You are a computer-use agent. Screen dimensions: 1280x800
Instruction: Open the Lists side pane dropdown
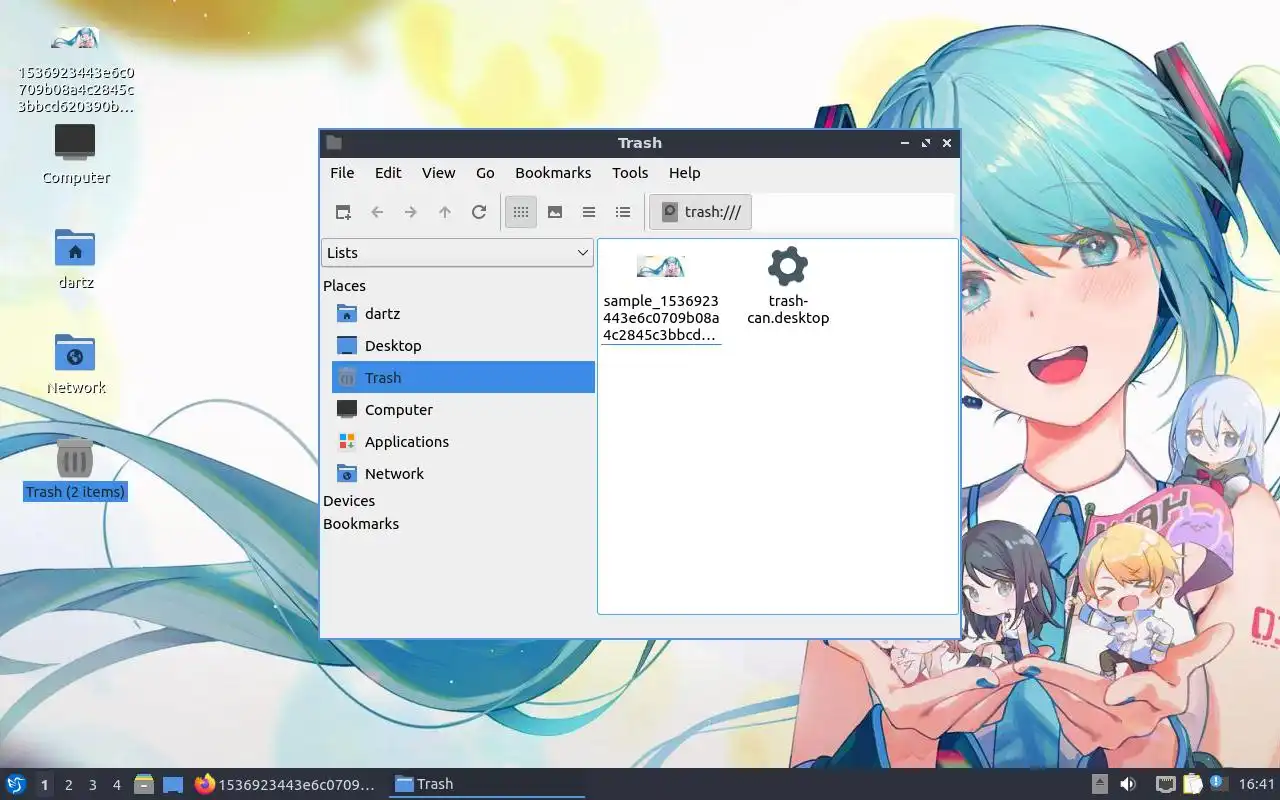click(458, 253)
